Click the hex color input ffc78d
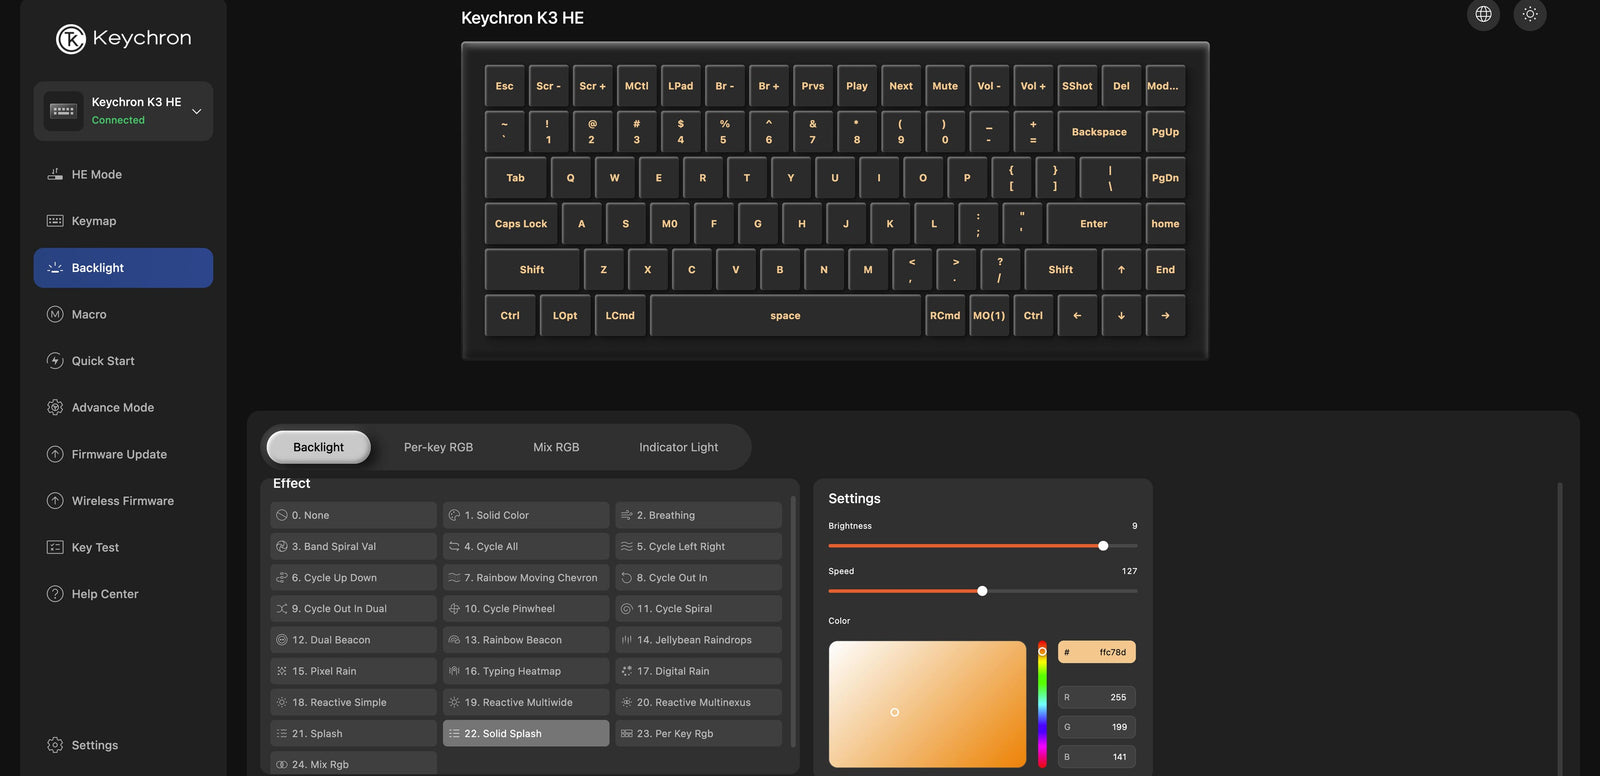 click(x=1097, y=652)
